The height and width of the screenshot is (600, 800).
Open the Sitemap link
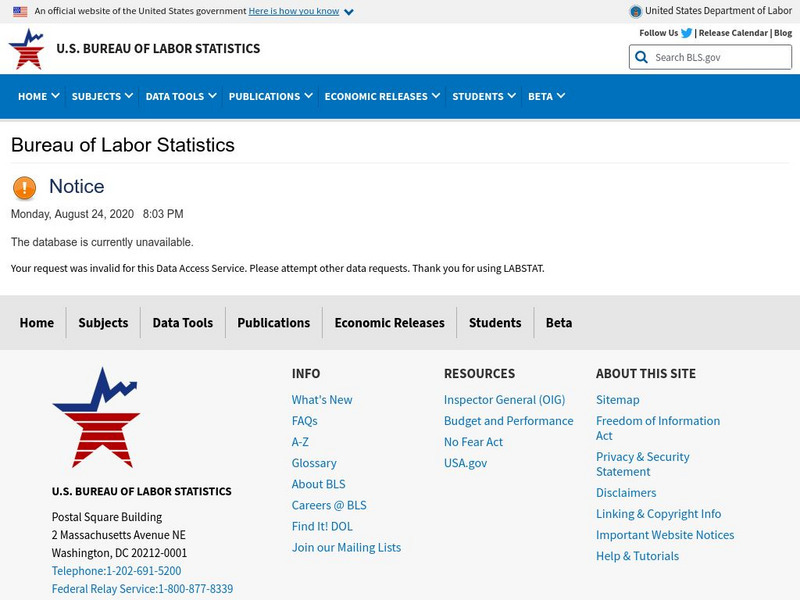617,400
